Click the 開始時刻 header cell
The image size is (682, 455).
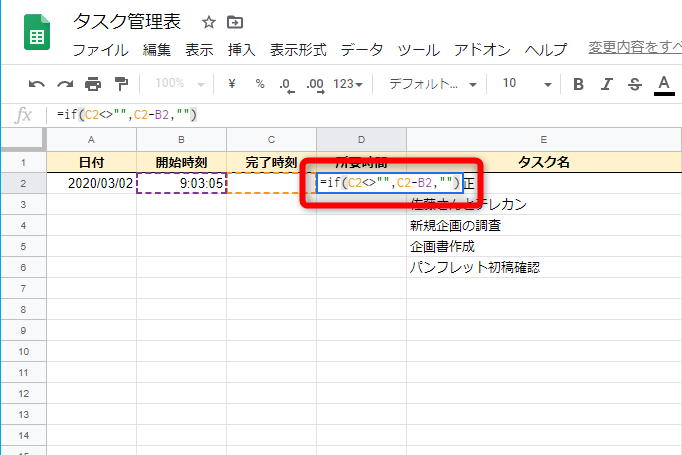pyautogui.click(x=181, y=163)
